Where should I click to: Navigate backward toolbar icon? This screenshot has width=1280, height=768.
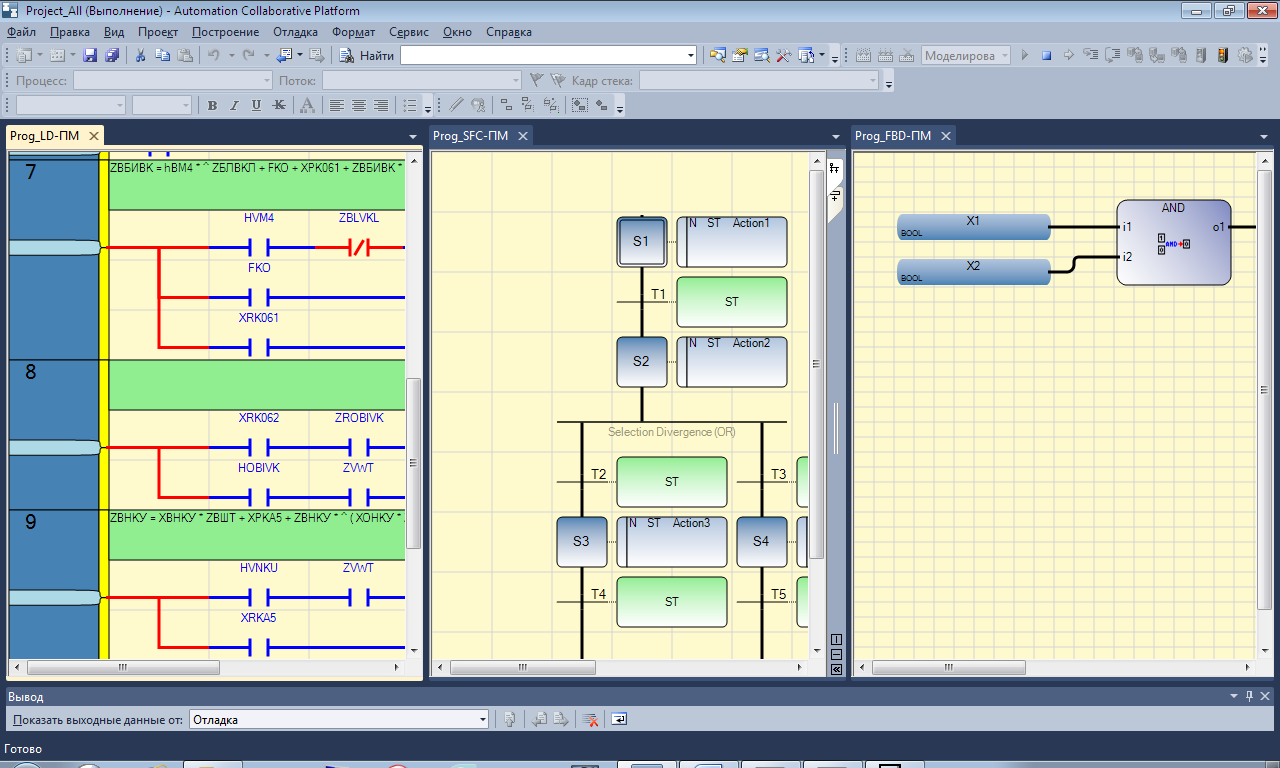[x=283, y=55]
